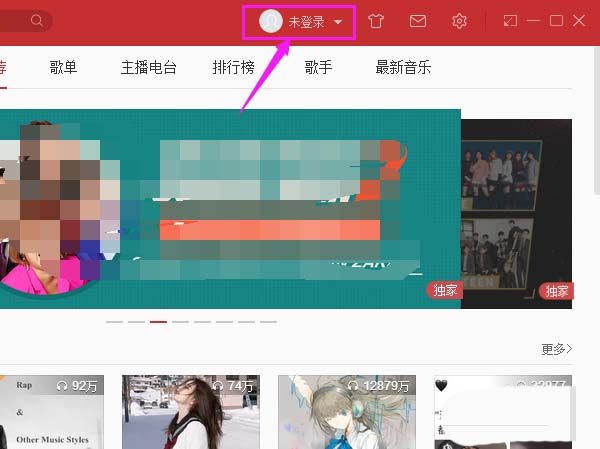The image size is (600, 449).
Task: Click the 未登录 login text
Action: coord(307,22)
